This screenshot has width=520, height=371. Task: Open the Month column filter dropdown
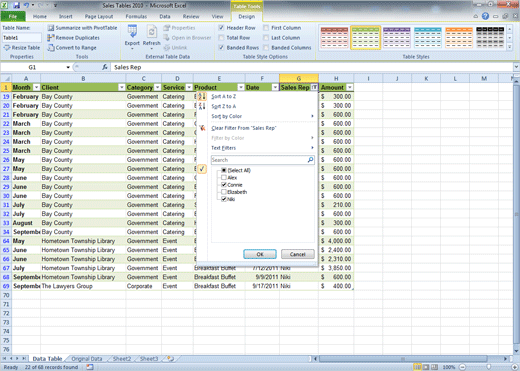[36, 87]
